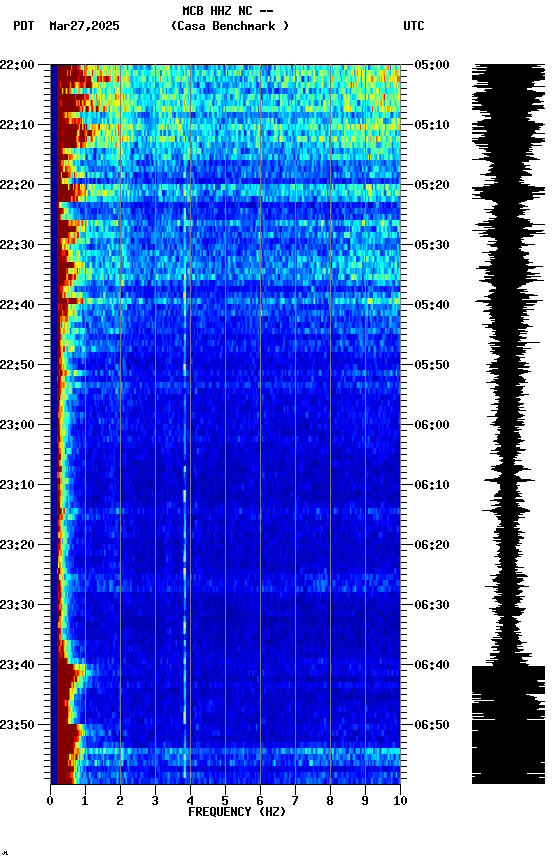Click the '05:20' UTC time label
This screenshot has width=552, height=864.
pyautogui.click(x=432, y=185)
